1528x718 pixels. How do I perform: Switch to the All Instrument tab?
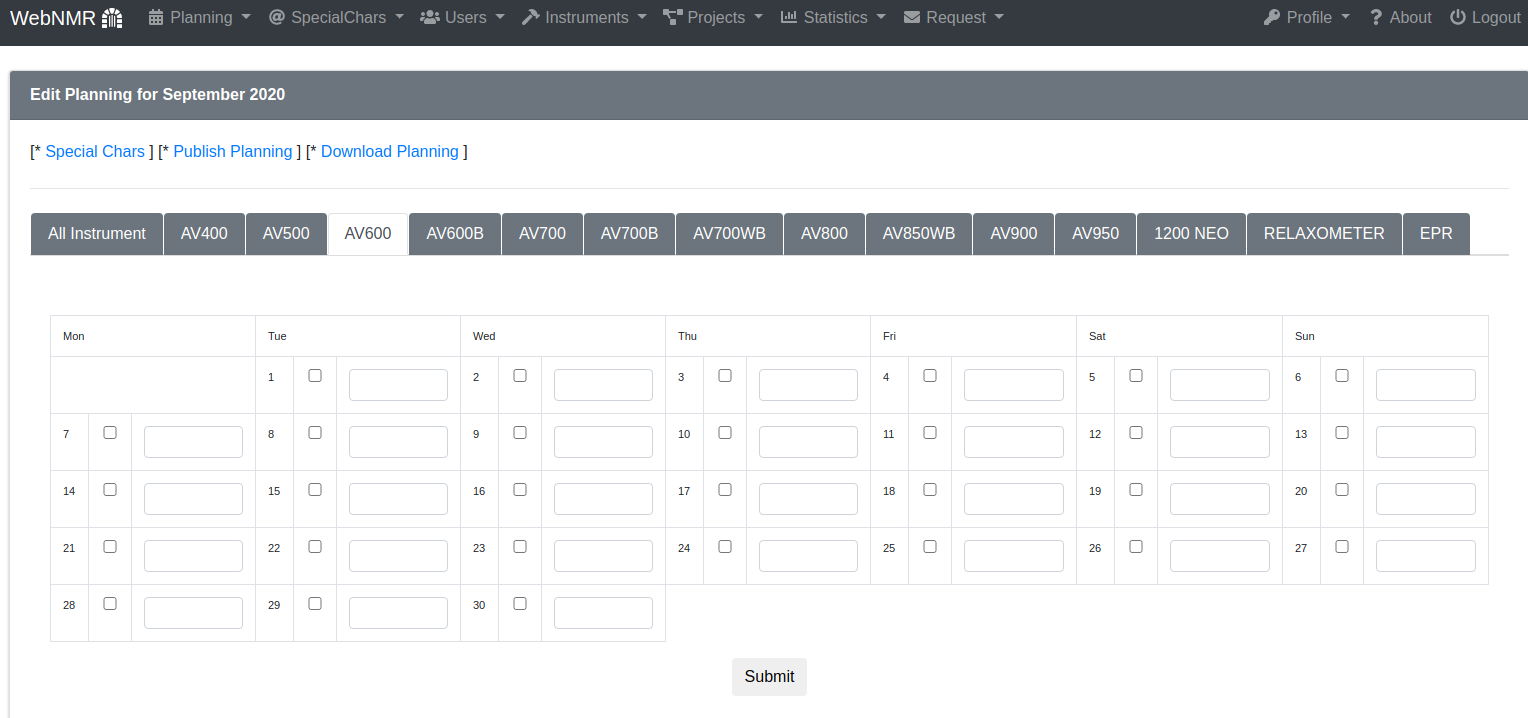[x=97, y=234]
